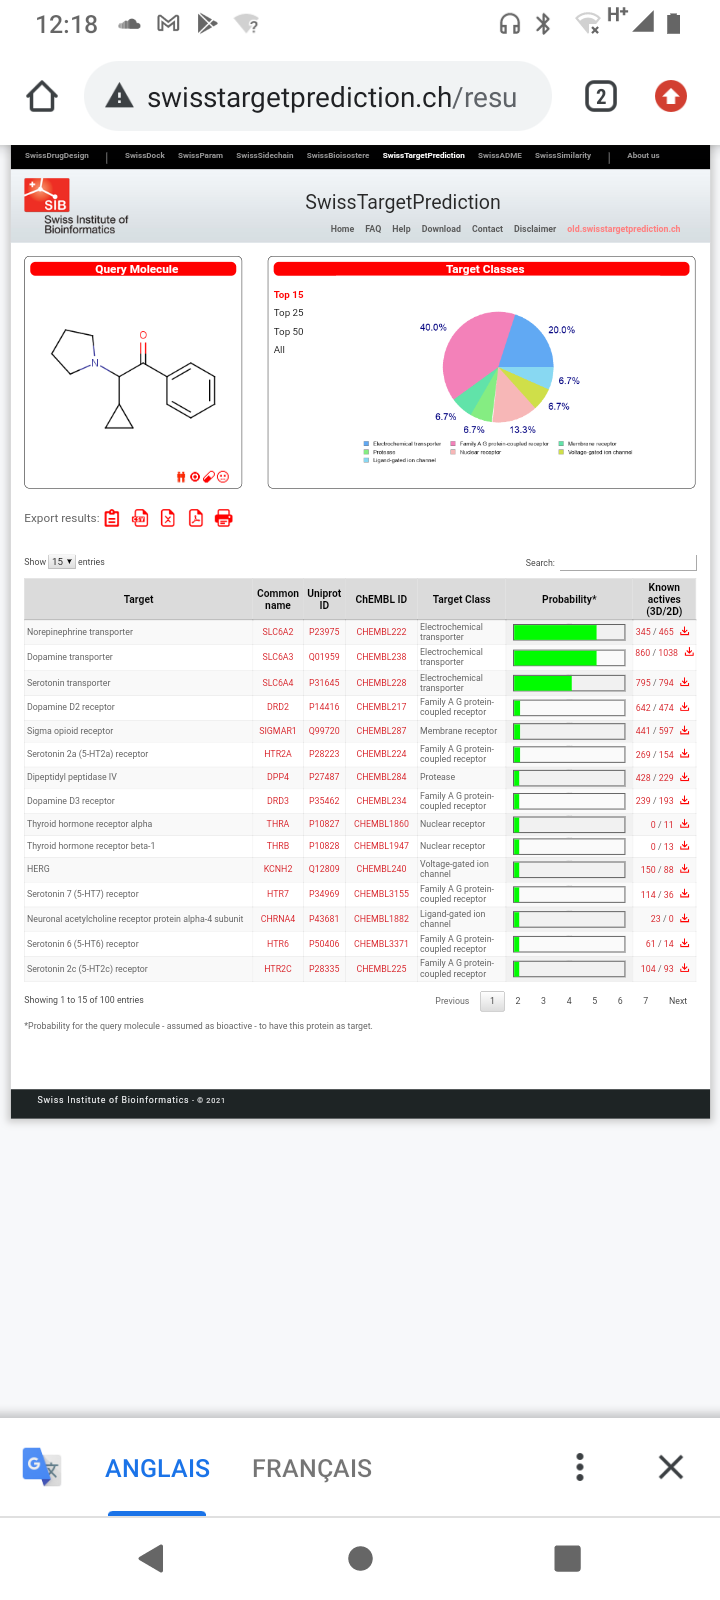Viewport: 720px width, 1600px height.
Task: Open the FAQ page link
Action: click(373, 229)
